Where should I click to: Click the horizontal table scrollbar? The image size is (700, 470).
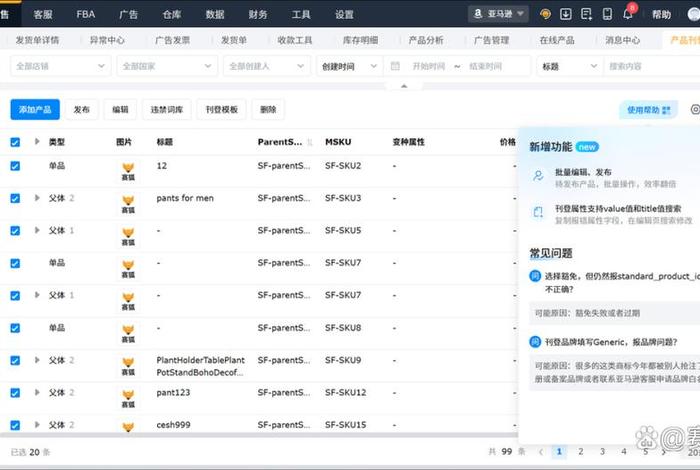coord(259,435)
